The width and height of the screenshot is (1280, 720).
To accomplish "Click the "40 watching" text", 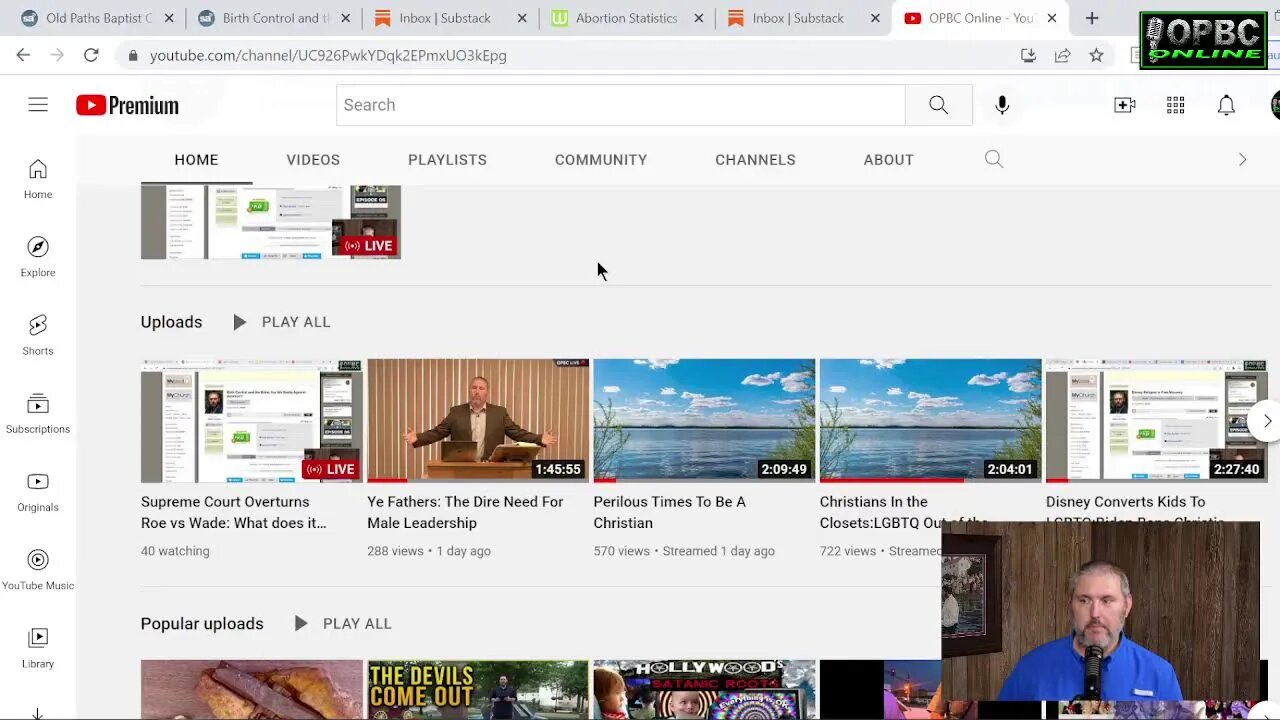I will 175,551.
